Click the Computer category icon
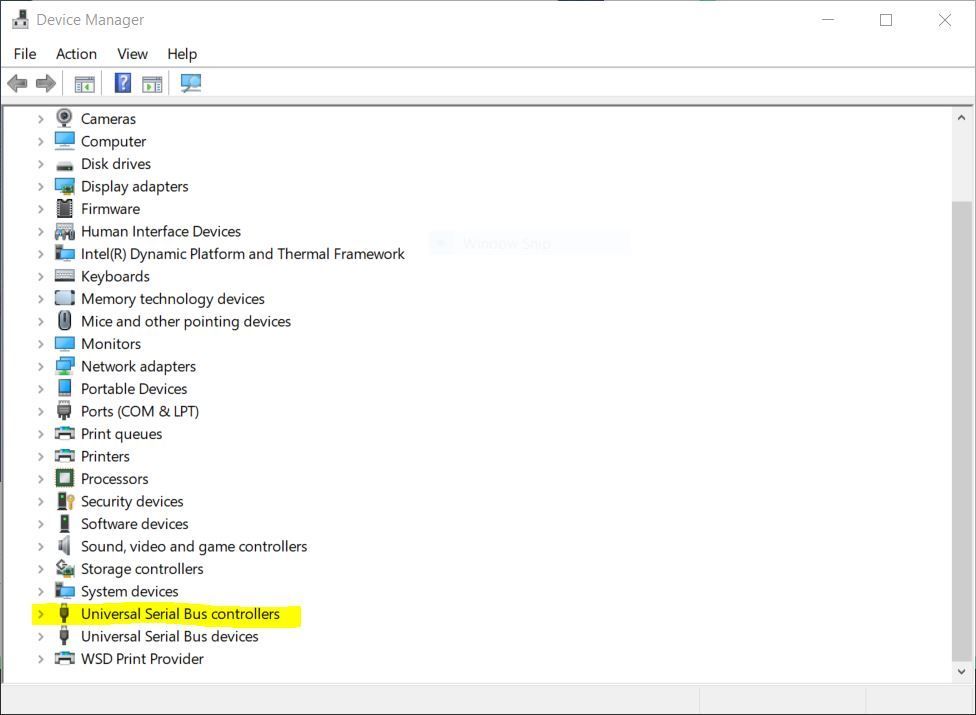This screenshot has width=976, height=715. click(64, 141)
